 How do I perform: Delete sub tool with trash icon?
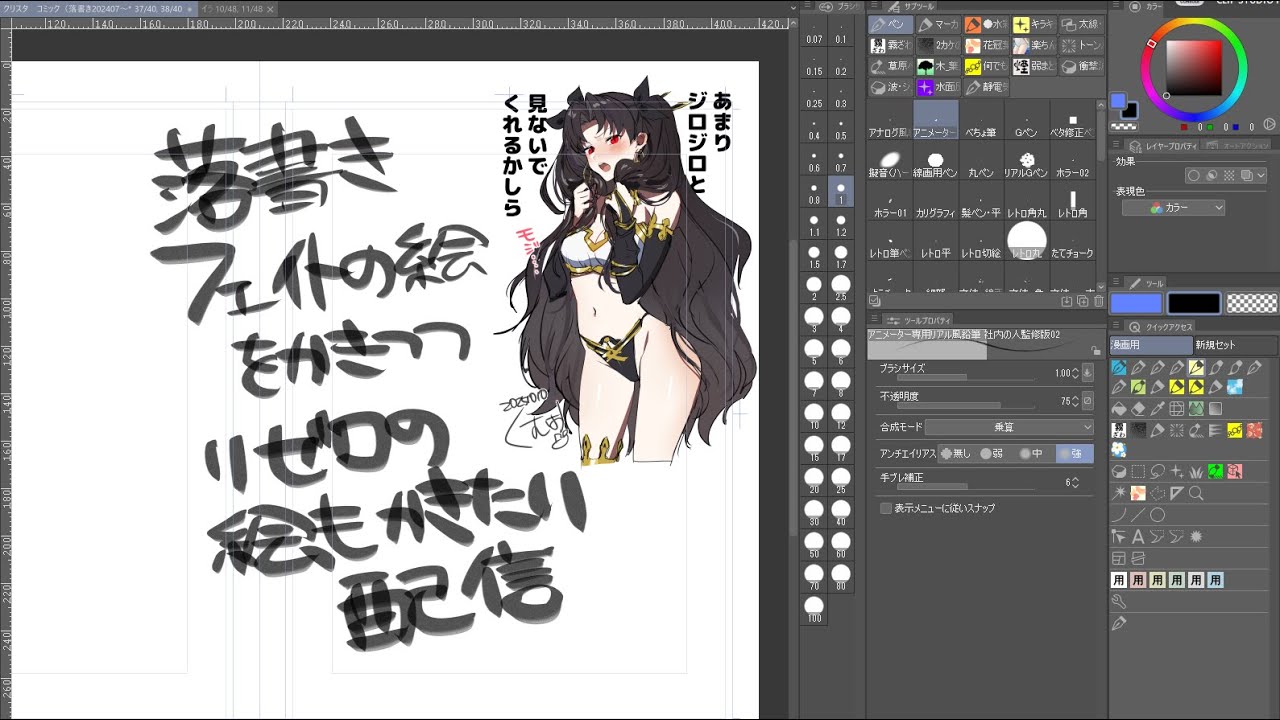(1099, 301)
